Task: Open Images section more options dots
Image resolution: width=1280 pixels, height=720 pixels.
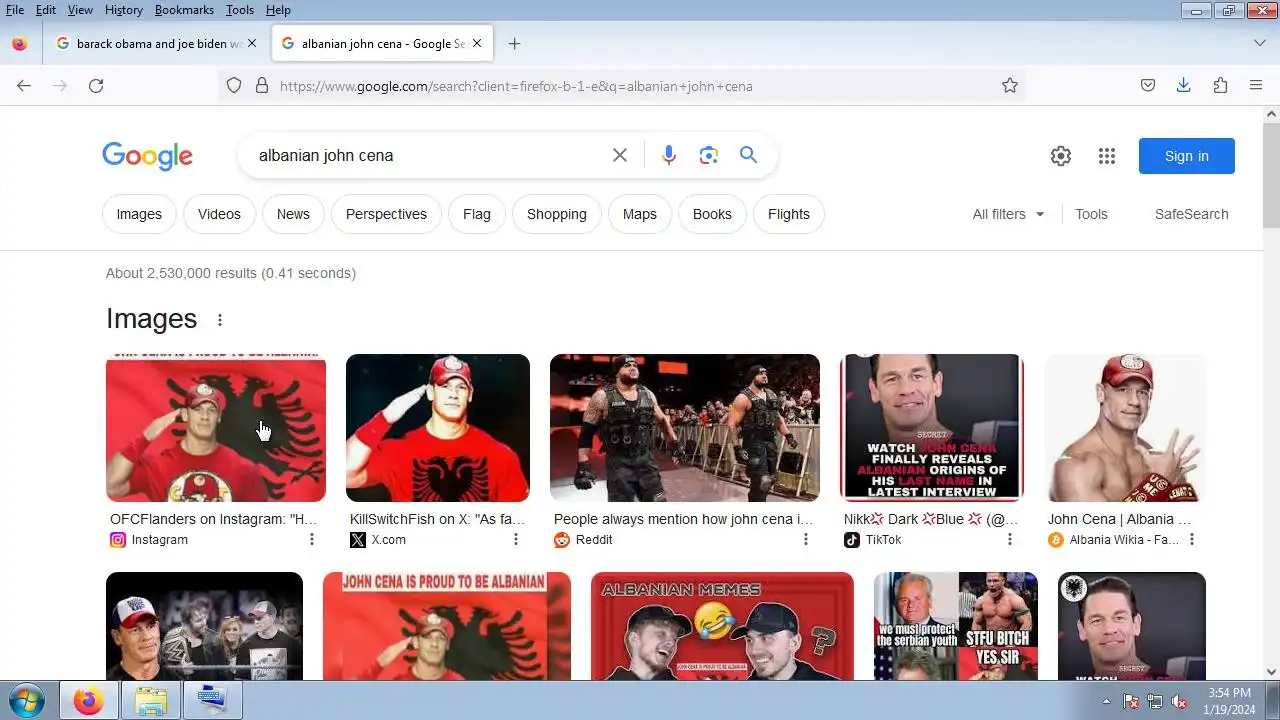Action: click(x=220, y=320)
